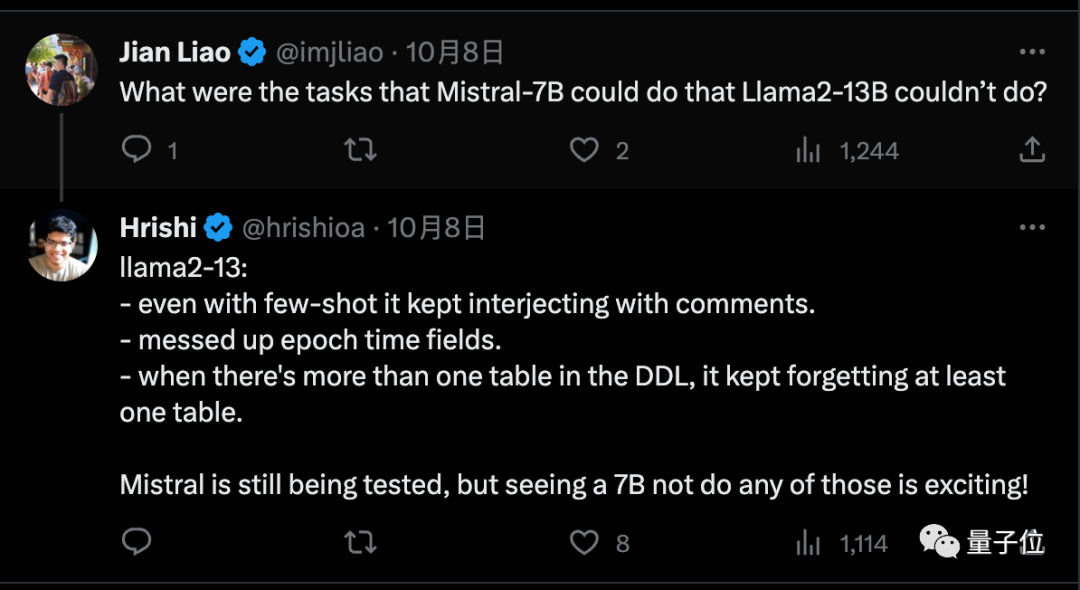Viewport: 1080px width, 590px height.
Task: Click Hrishi's verified badge
Action: click(x=217, y=227)
